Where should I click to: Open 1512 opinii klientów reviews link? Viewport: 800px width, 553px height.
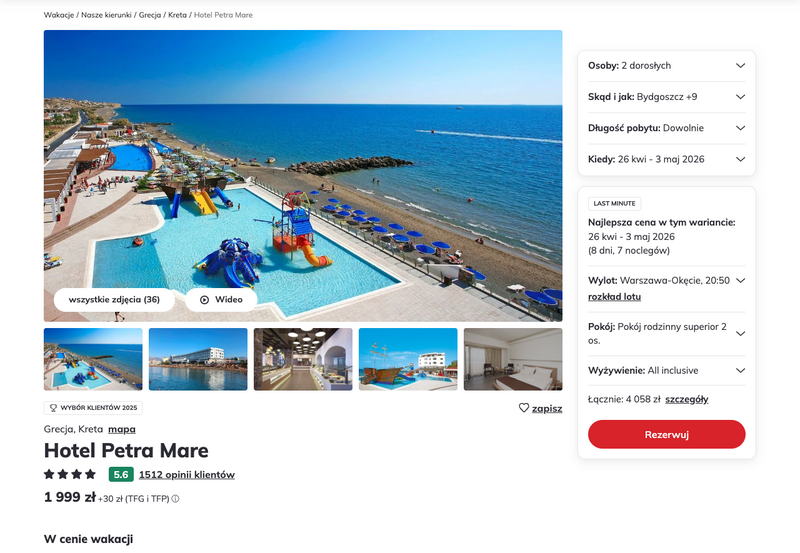pyautogui.click(x=187, y=474)
